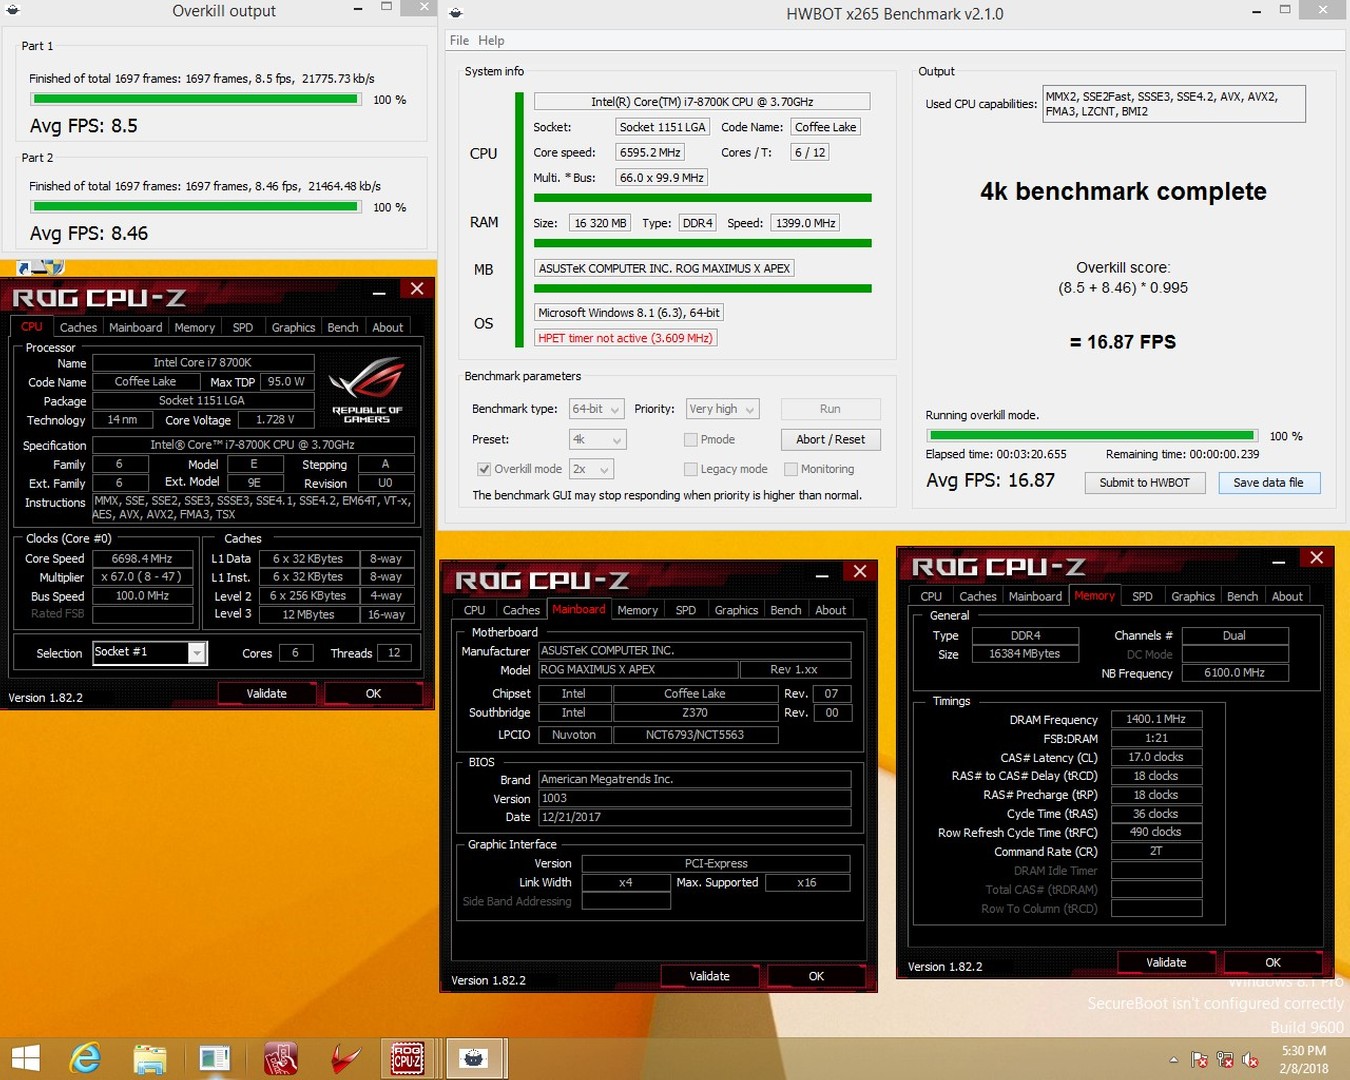
Task: Click Validate in the CPU-Z processor window
Action: coord(266,693)
